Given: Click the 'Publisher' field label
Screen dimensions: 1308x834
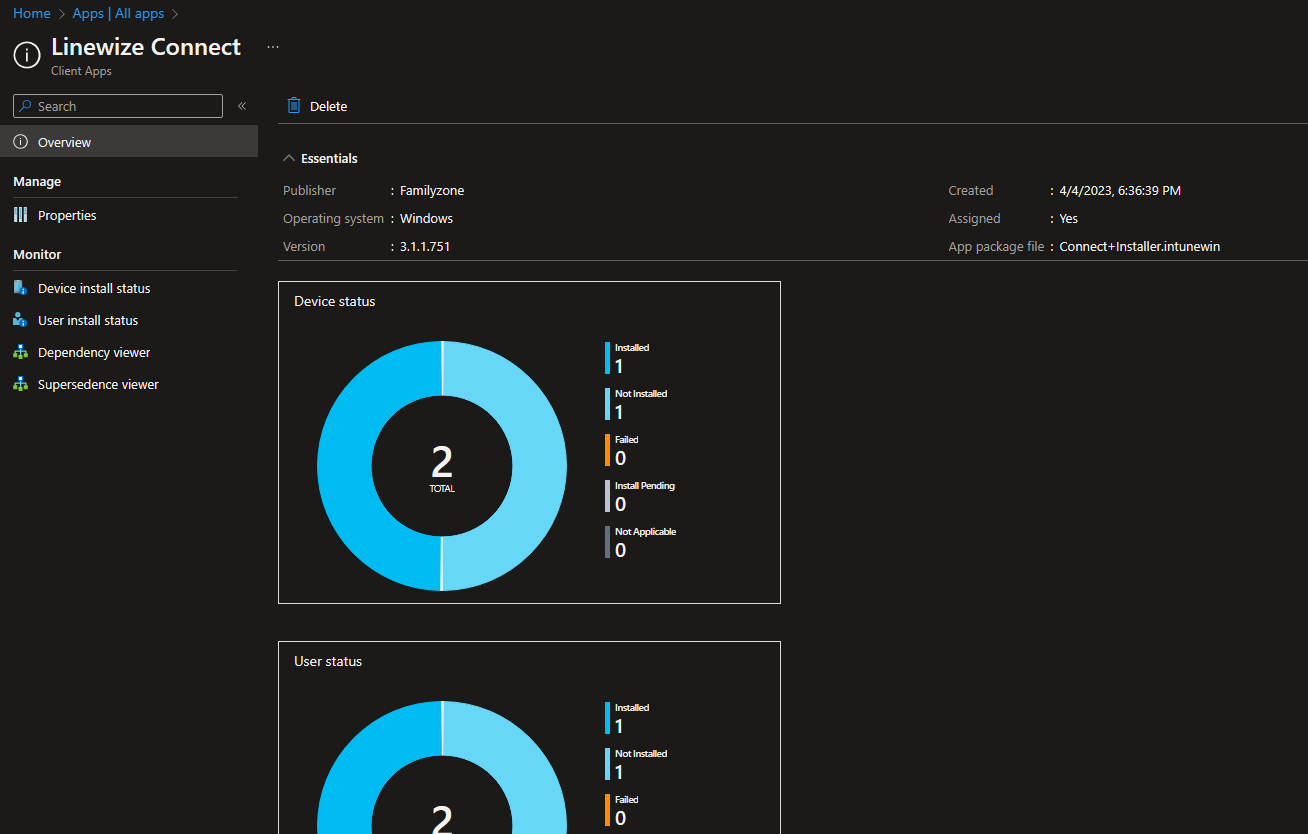Looking at the screenshot, I should [x=310, y=190].
